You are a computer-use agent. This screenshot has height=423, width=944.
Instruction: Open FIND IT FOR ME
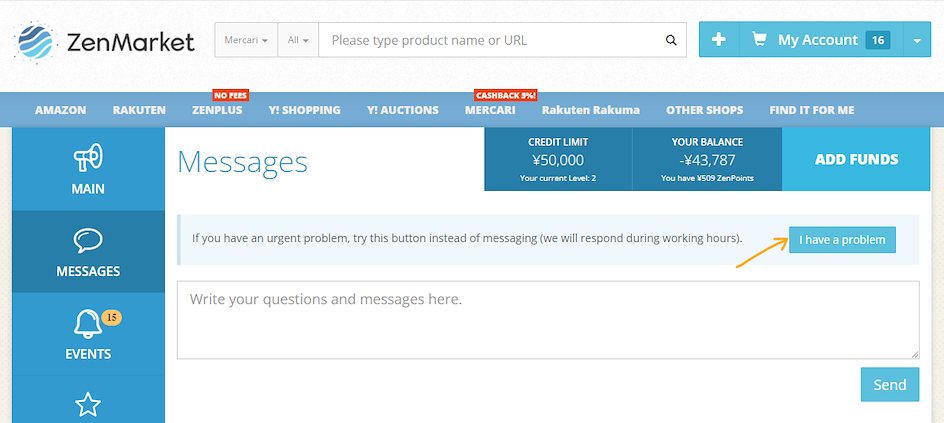coord(812,110)
